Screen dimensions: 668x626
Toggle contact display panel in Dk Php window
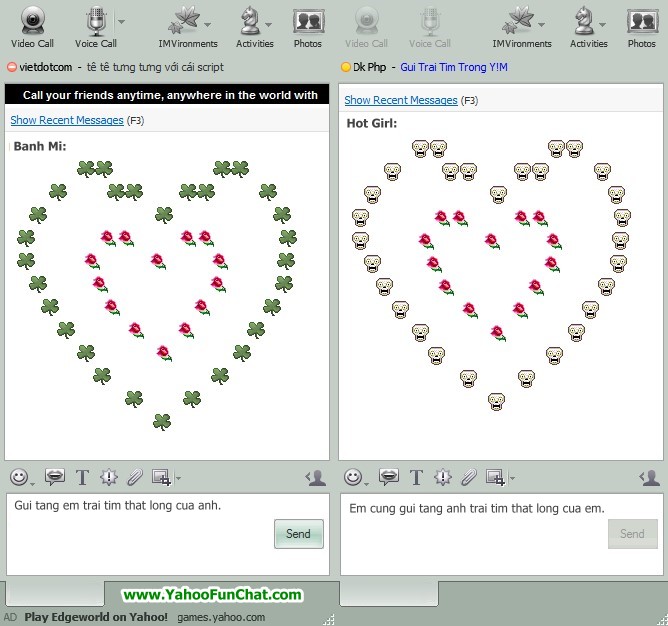(x=650, y=478)
